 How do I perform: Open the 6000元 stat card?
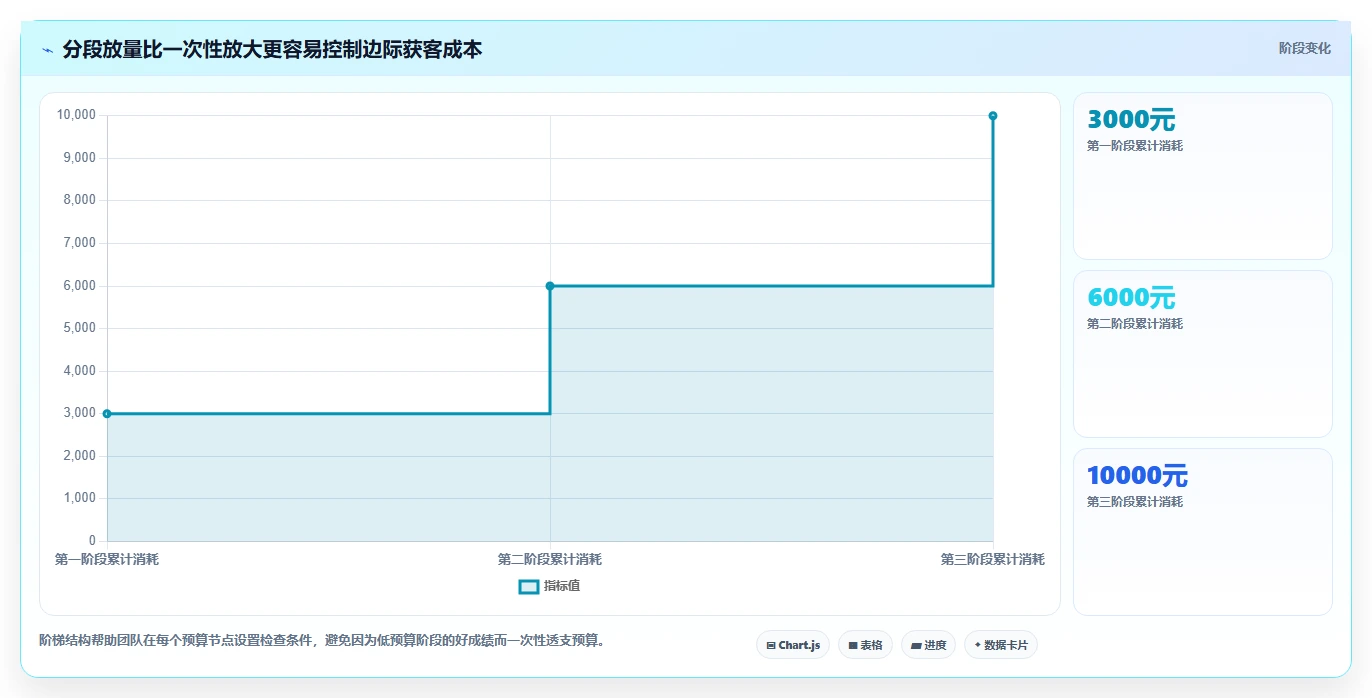(1203, 354)
